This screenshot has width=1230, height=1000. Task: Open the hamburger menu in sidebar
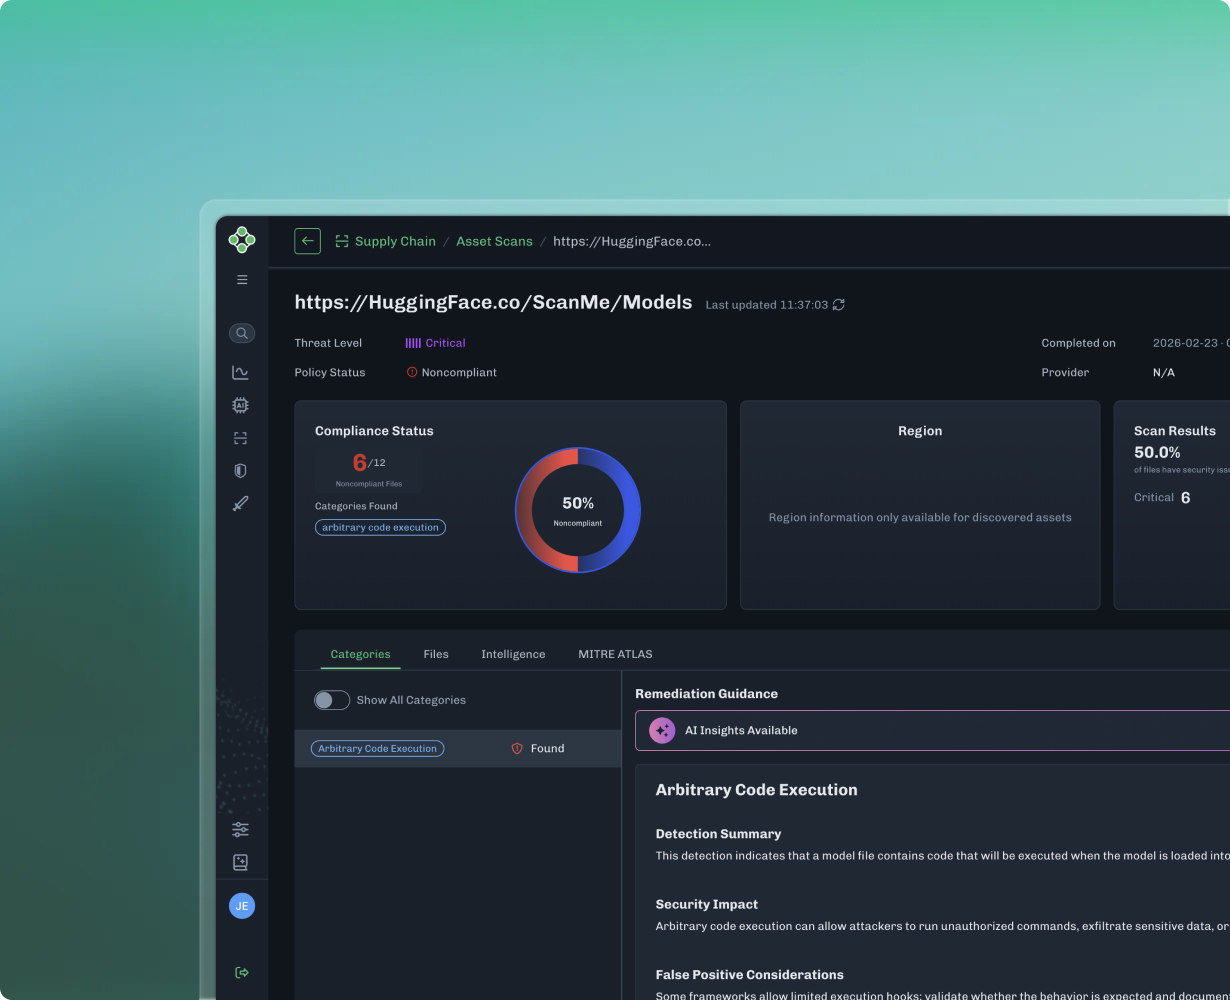point(242,280)
